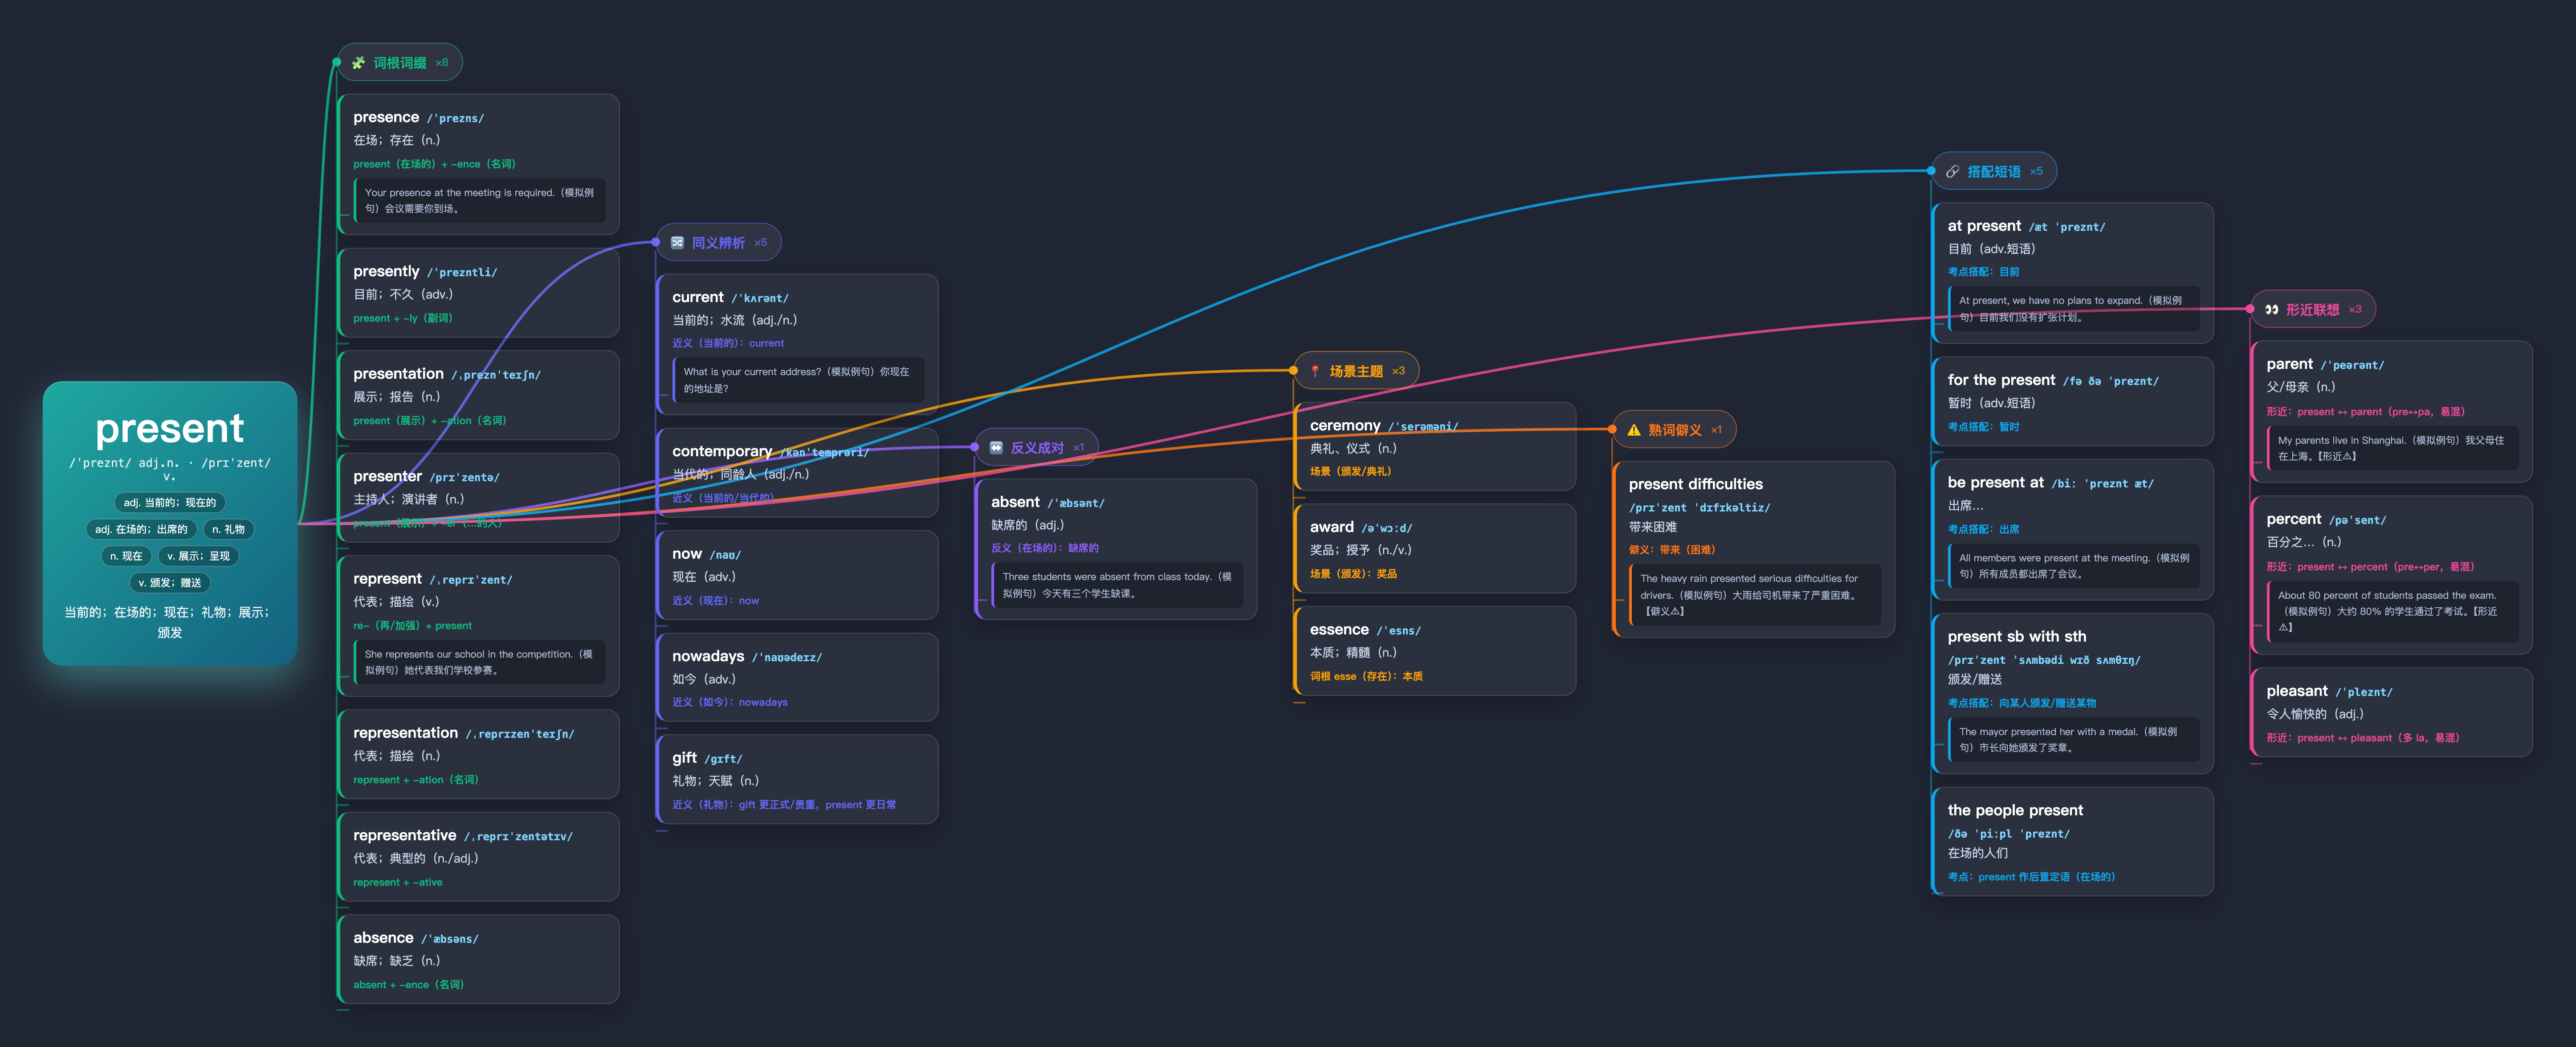Select the synonym "now" card title
This screenshot has width=2576, height=1047.
point(687,554)
